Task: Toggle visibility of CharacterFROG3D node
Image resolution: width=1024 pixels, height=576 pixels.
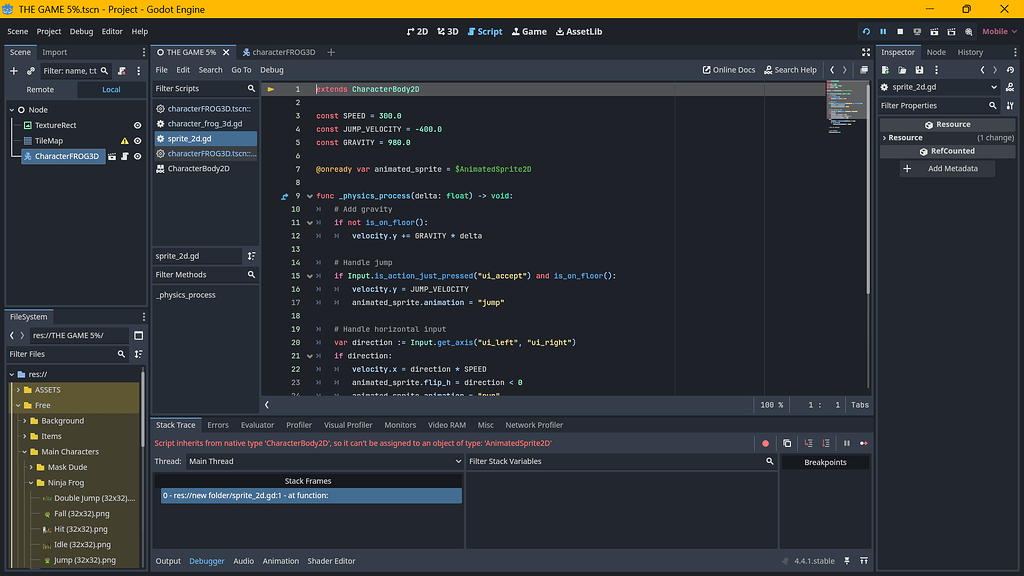Action: tap(137, 157)
